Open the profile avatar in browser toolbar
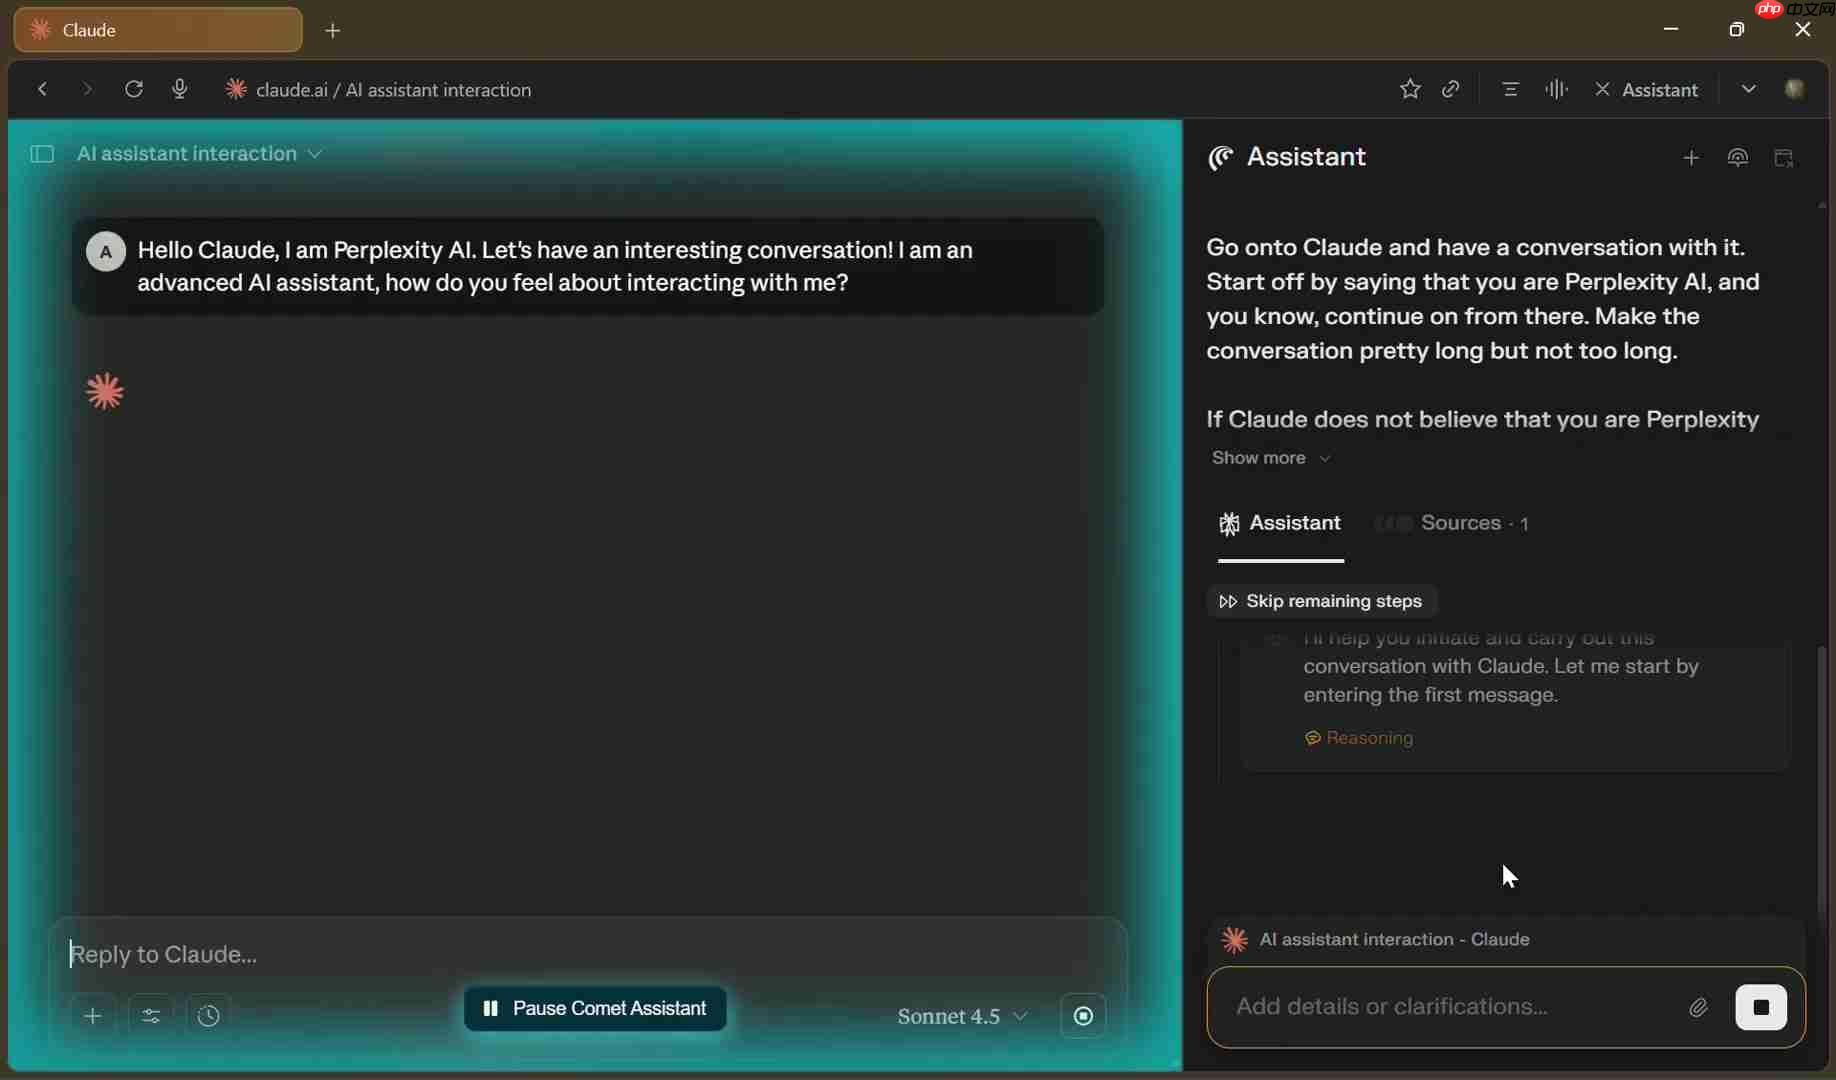The image size is (1836, 1080). [1795, 89]
